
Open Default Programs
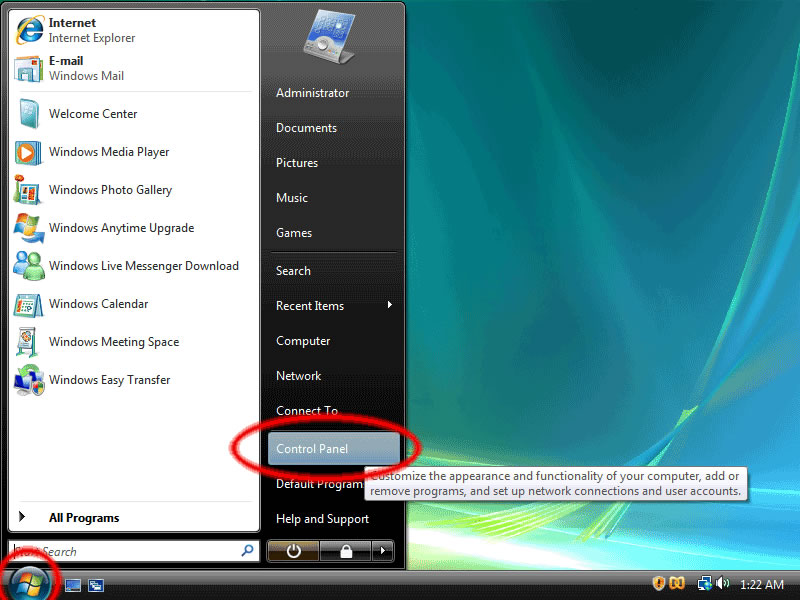pos(319,484)
